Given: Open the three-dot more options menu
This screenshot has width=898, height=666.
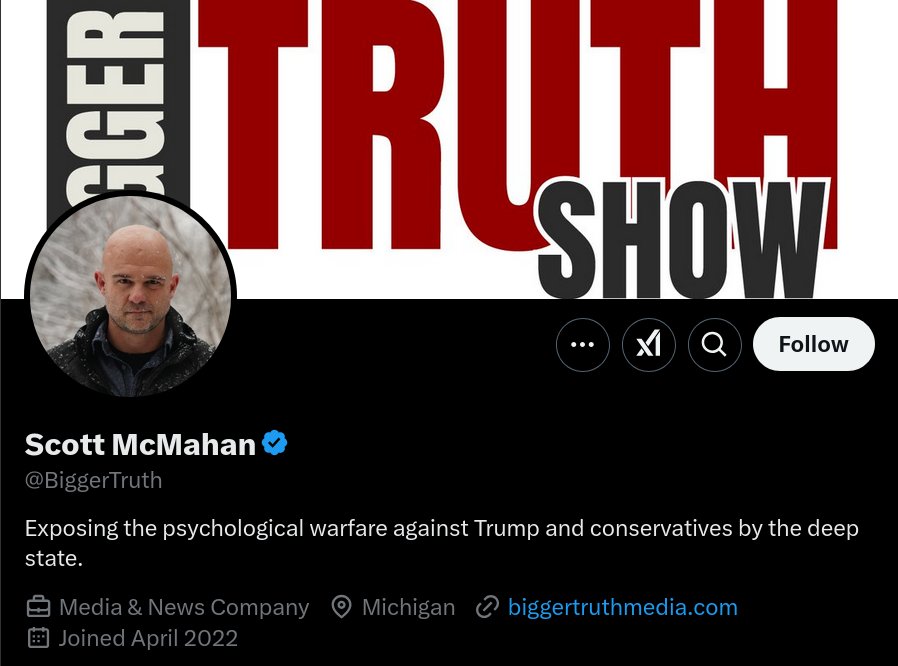Looking at the screenshot, I should click(582, 345).
